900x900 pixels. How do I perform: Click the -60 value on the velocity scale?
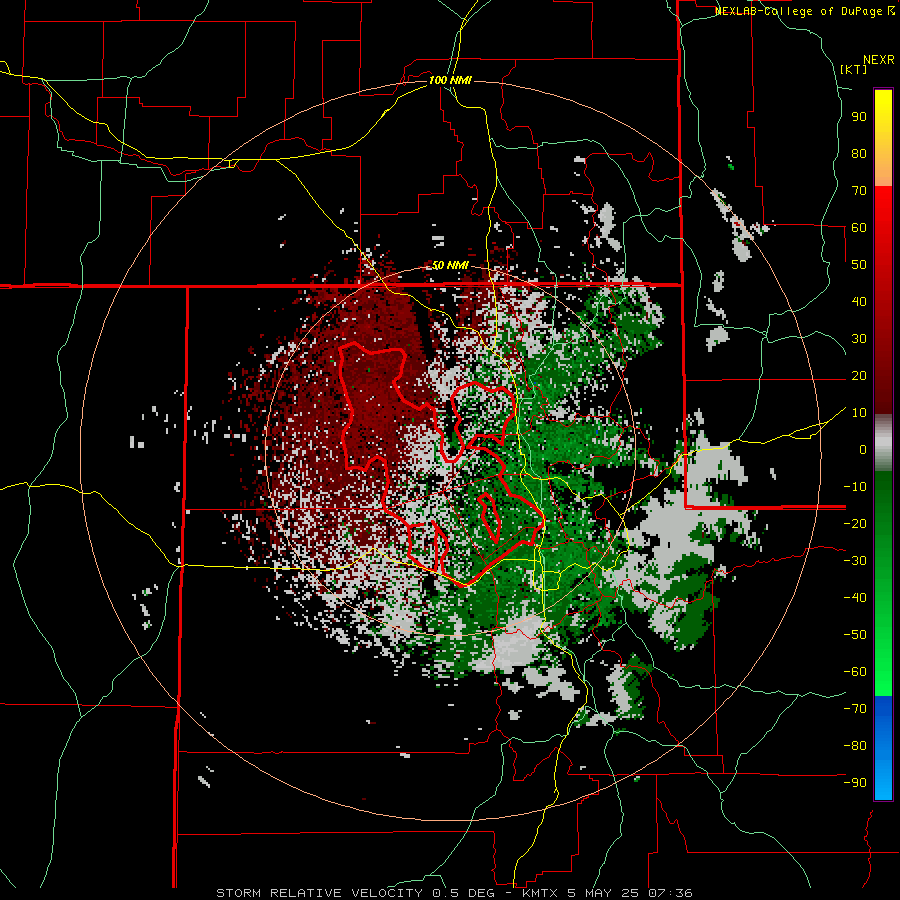pos(855,672)
